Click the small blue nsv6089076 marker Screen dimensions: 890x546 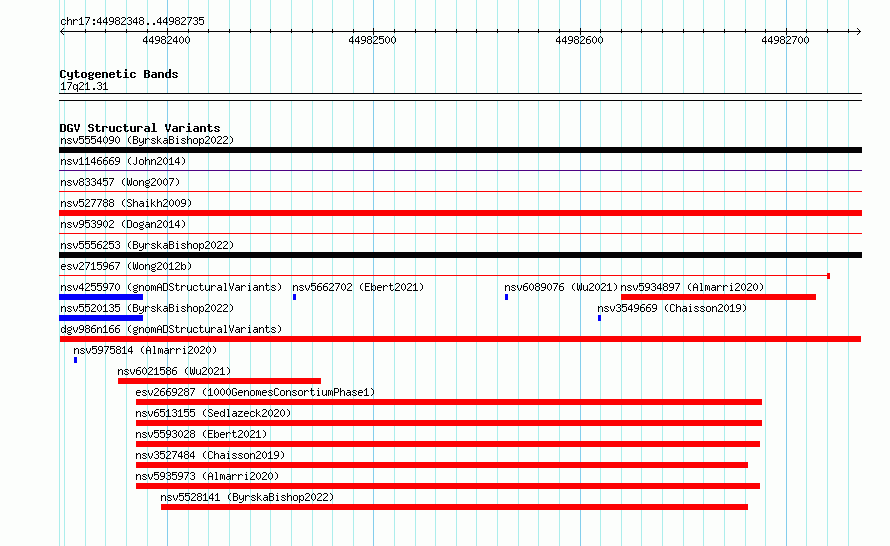pyautogui.click(x=506, y=297)
